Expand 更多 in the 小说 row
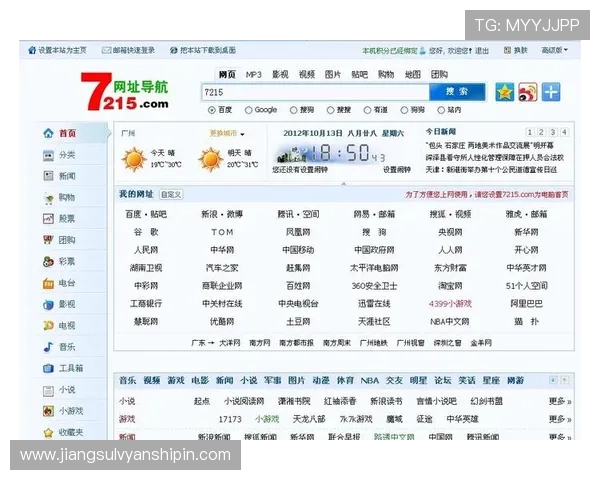 click(560, 401)
